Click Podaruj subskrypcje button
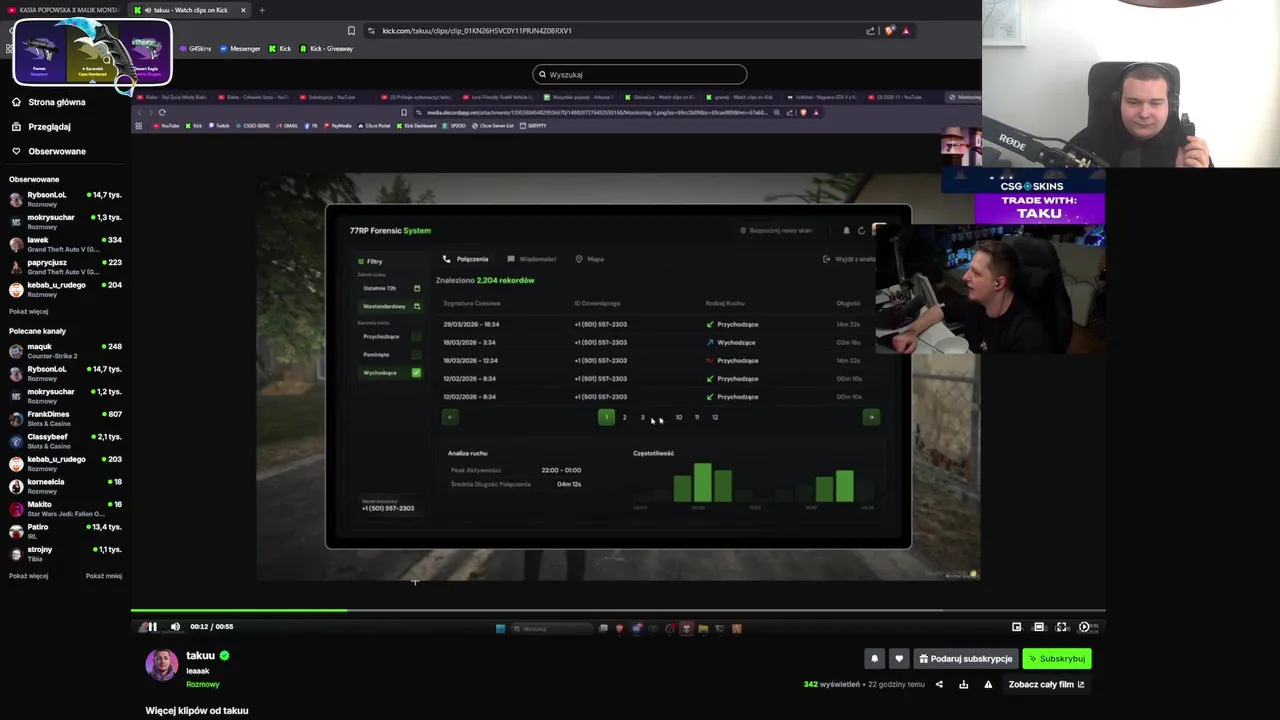Image resolution: width=1280 pixels, height=720 pixels. tap(966, 659)
